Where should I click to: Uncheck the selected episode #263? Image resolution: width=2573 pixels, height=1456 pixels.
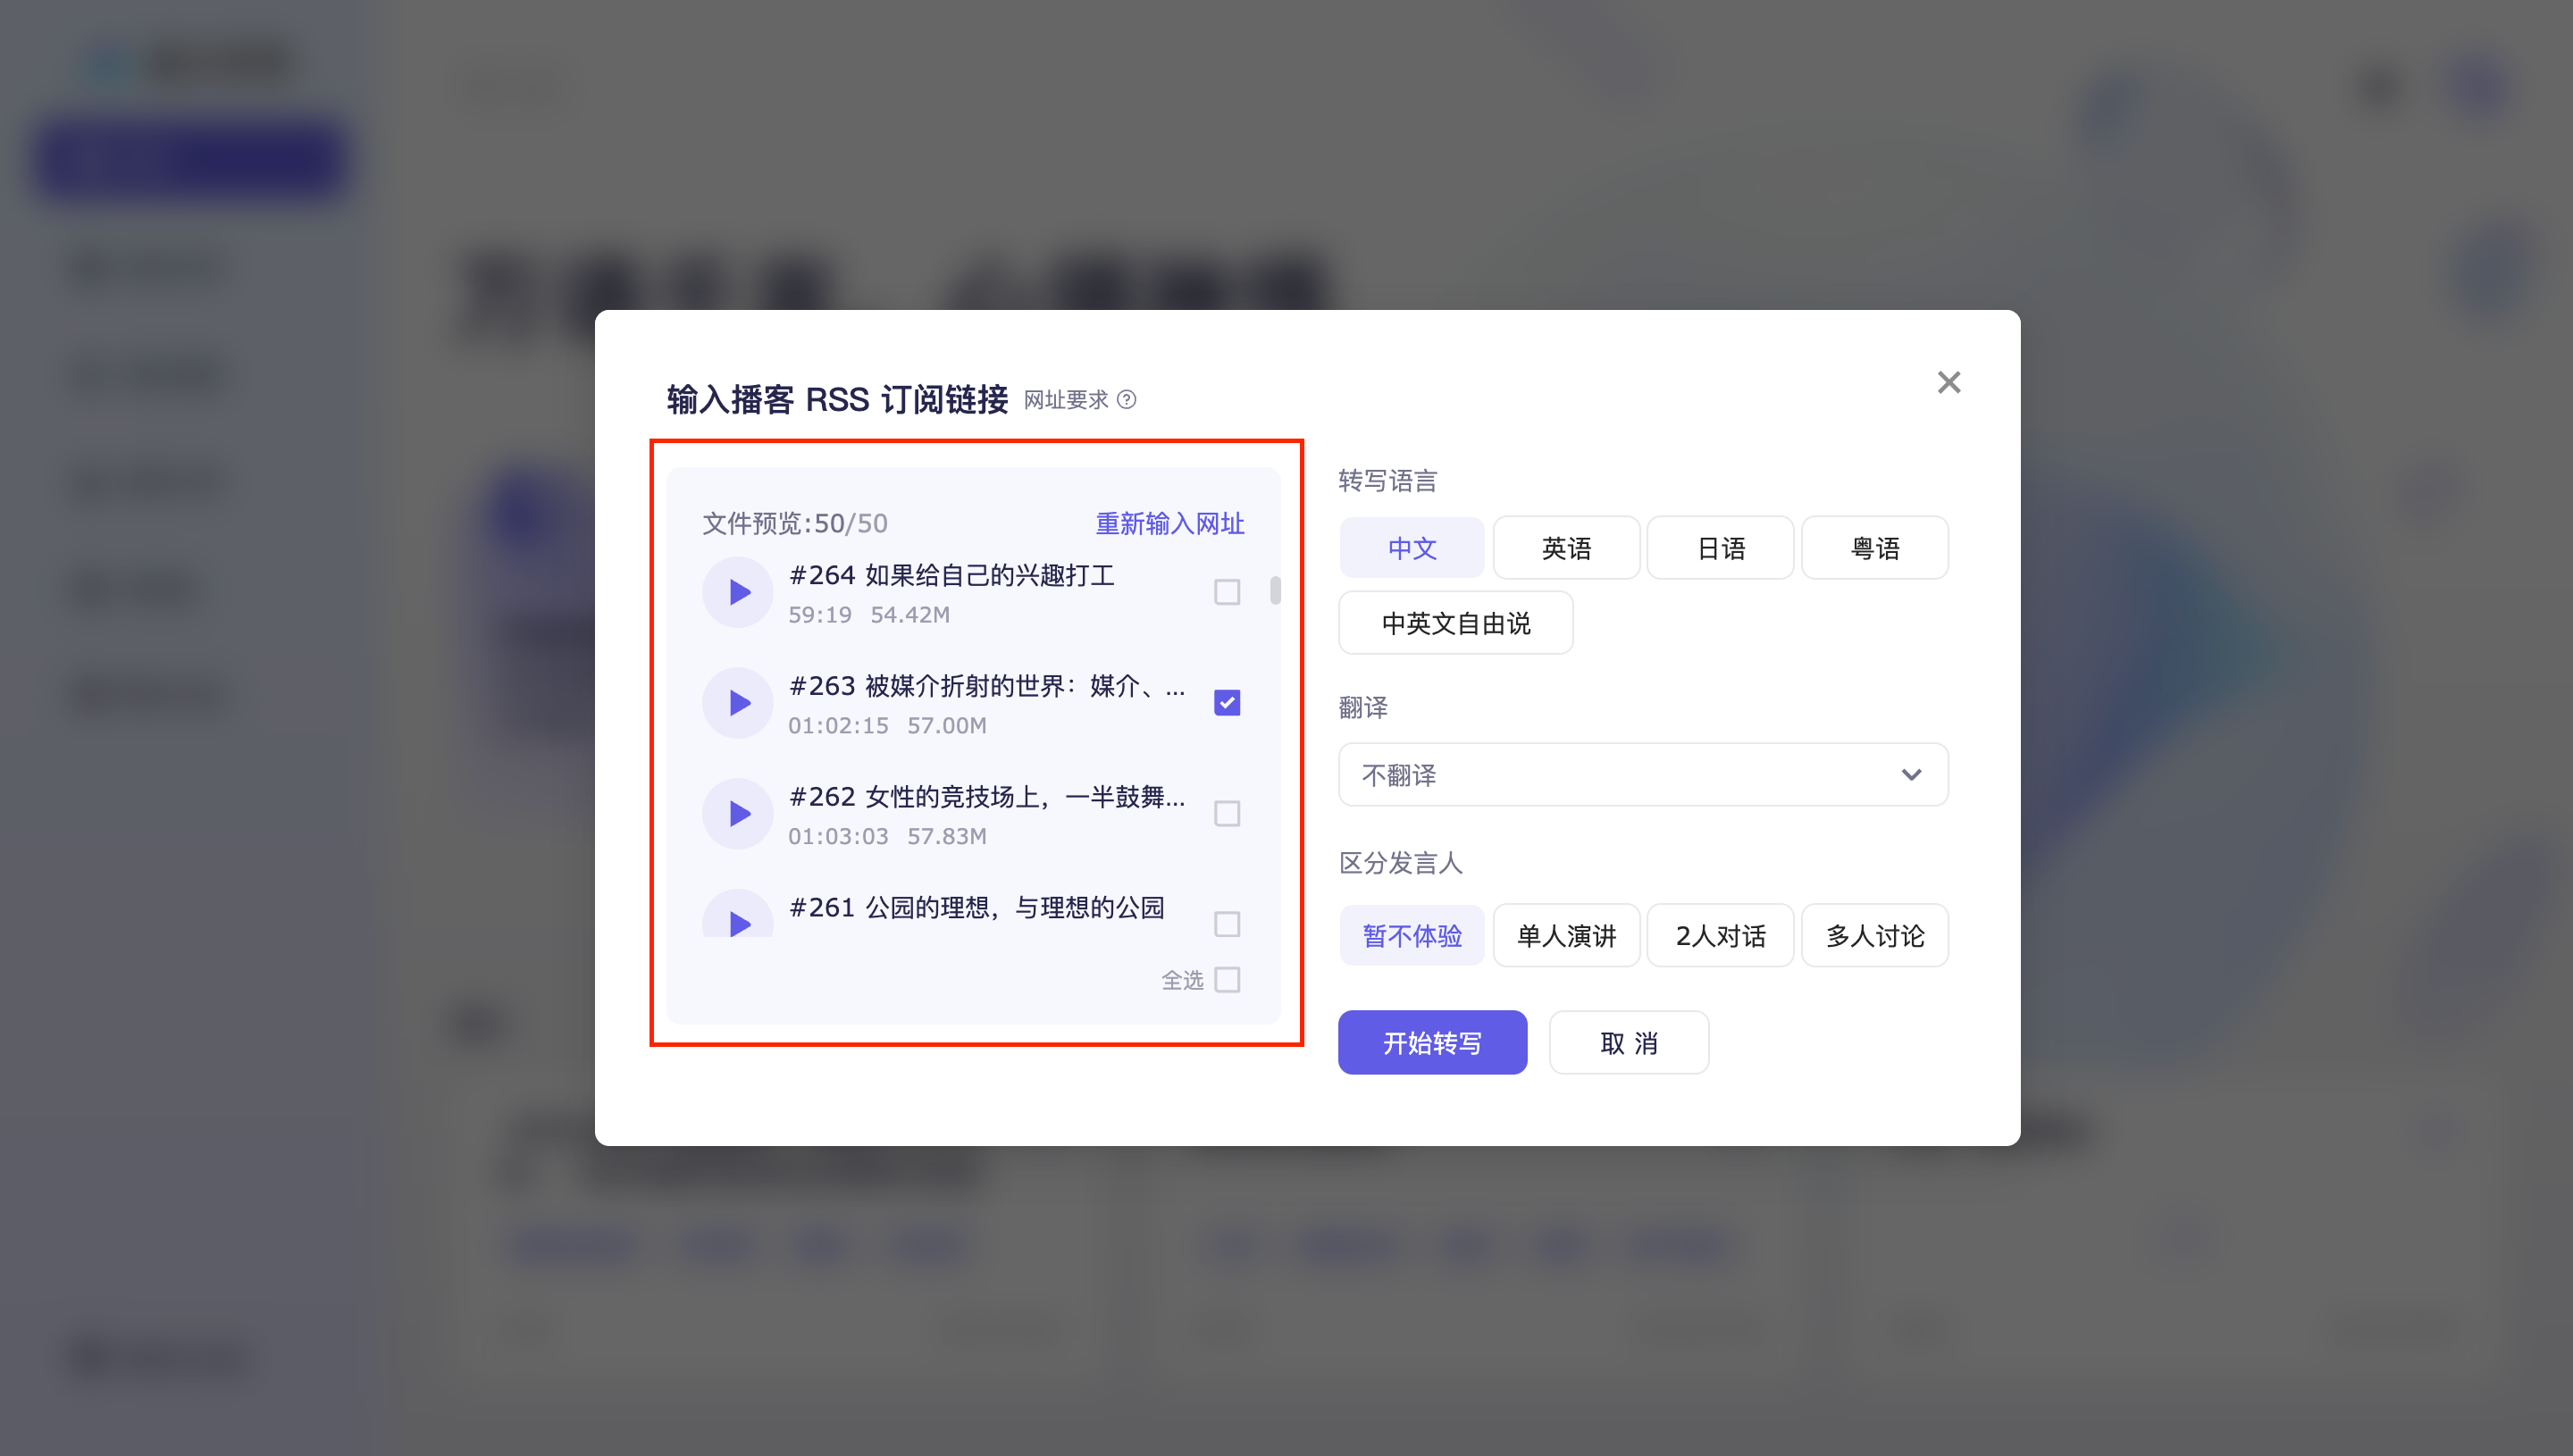1226,702
